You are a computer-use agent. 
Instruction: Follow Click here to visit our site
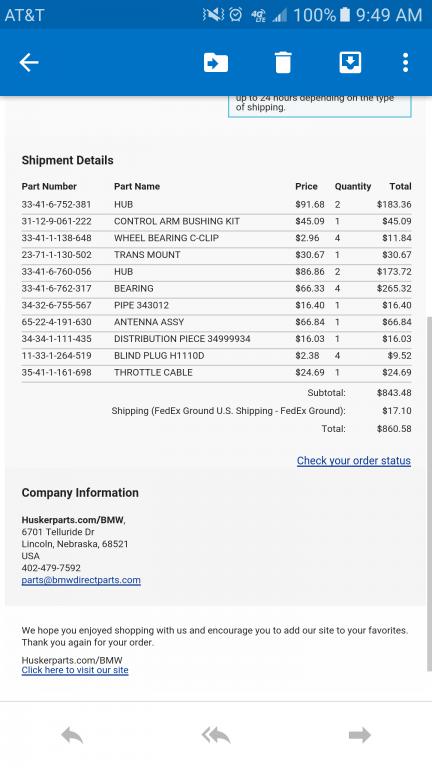click(x=75, y=670)
